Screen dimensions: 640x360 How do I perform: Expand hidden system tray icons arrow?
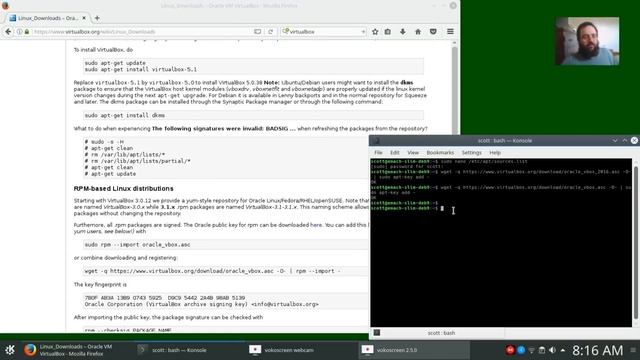pyautogui.click(x=563, y=350)
